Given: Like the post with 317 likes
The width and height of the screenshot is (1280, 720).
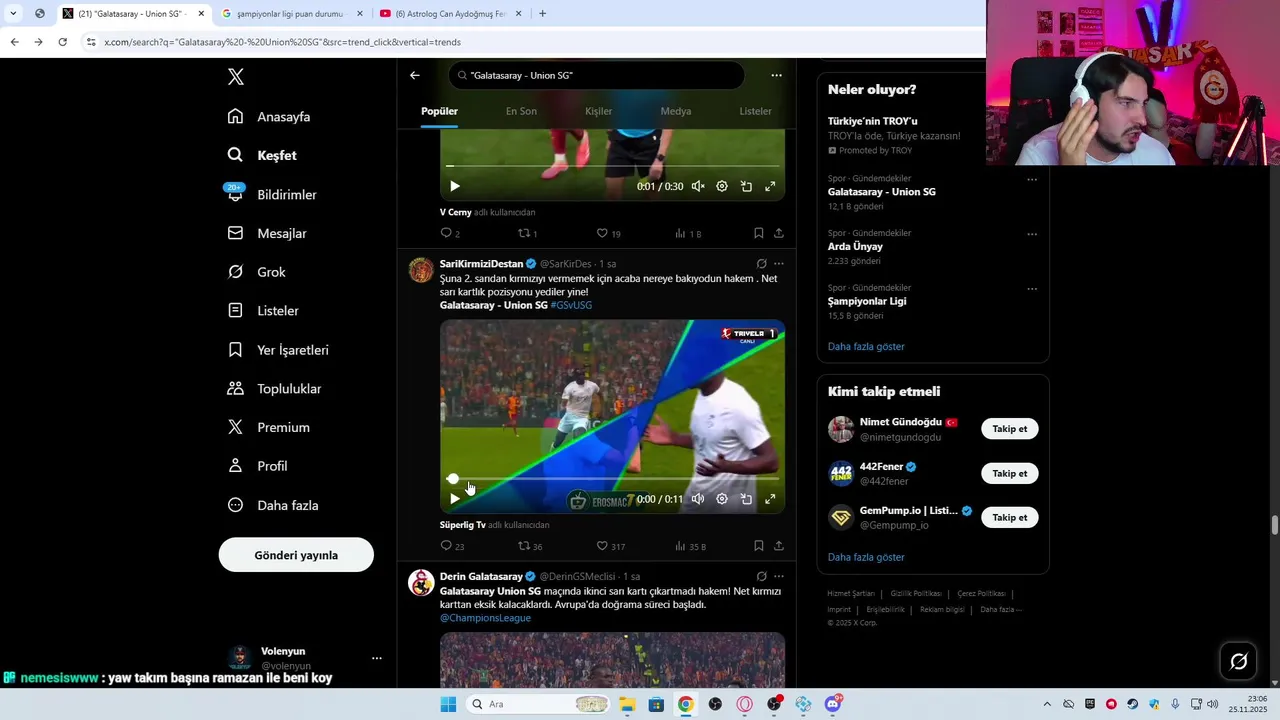Looking at the screenshot, I should (610, 546).
